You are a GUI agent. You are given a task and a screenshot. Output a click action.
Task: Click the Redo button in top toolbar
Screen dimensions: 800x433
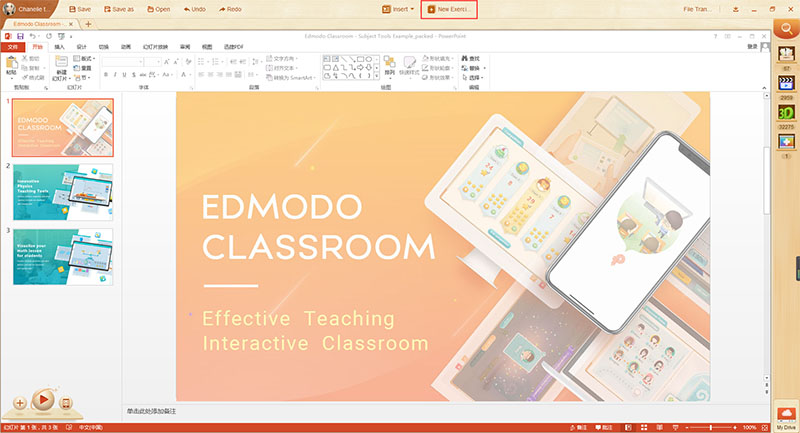click(x=230, y=9)
